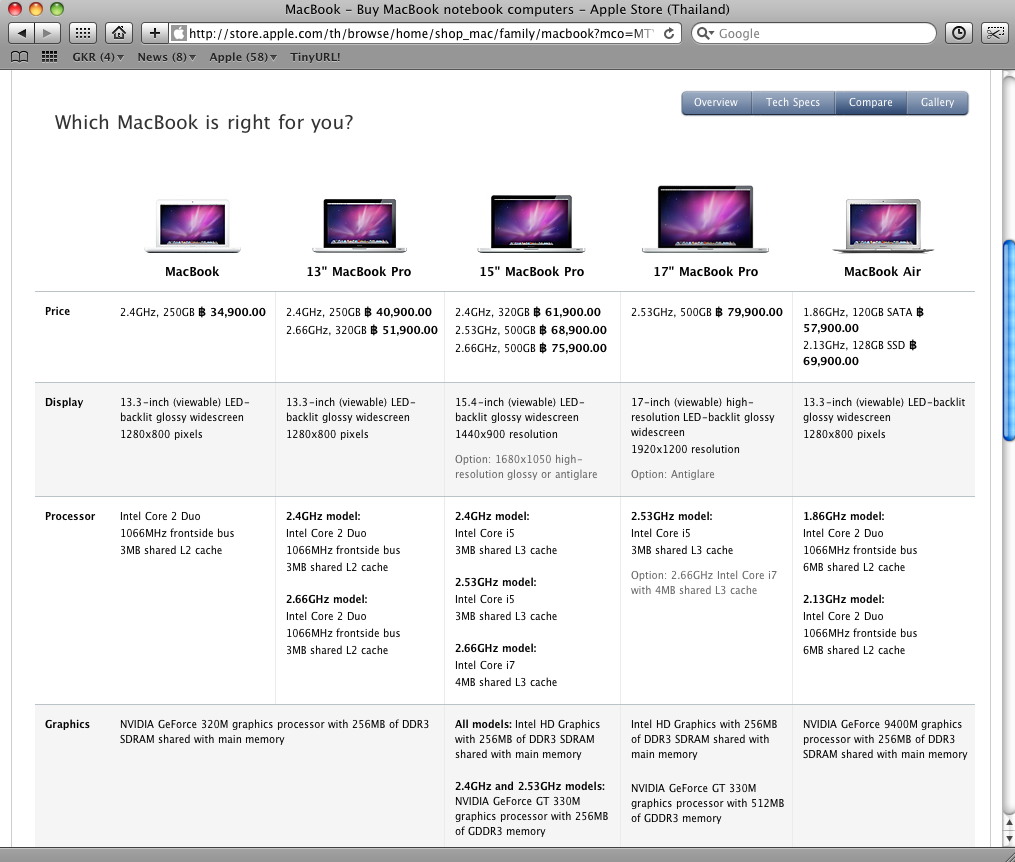Screen dimensions: 1015x862
Task: Click the "2.13GHz model:" heading
Action: point(843,599)
